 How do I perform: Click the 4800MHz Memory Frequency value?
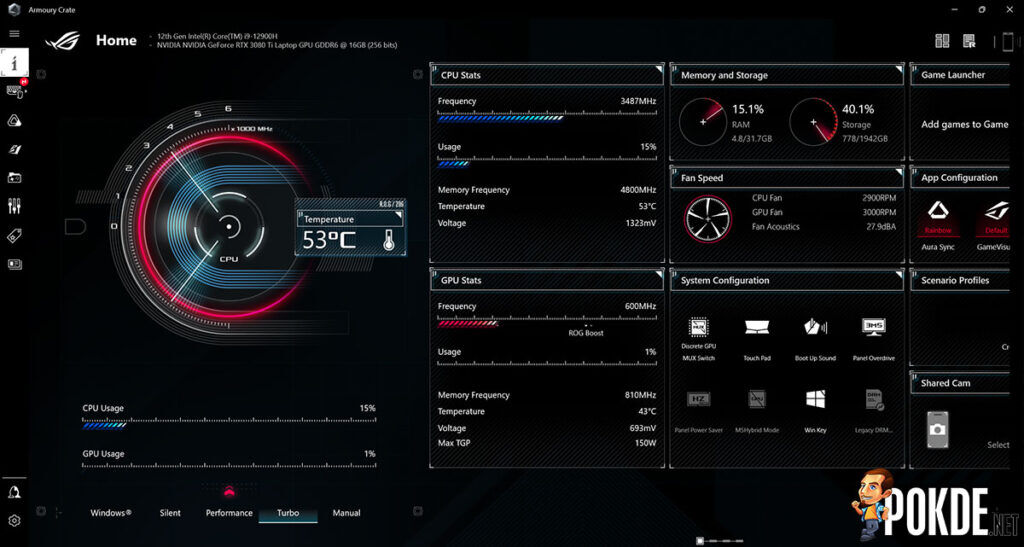[638, 190]
